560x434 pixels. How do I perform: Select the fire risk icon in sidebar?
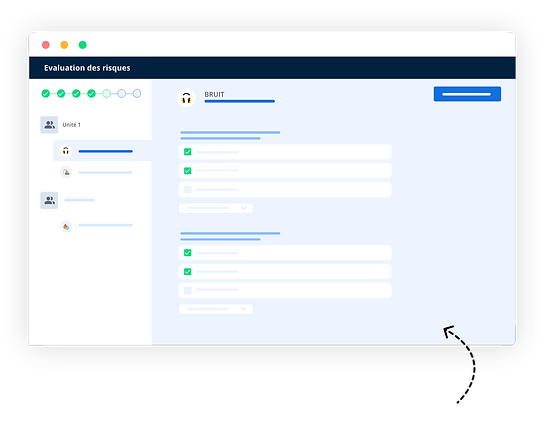66,226
